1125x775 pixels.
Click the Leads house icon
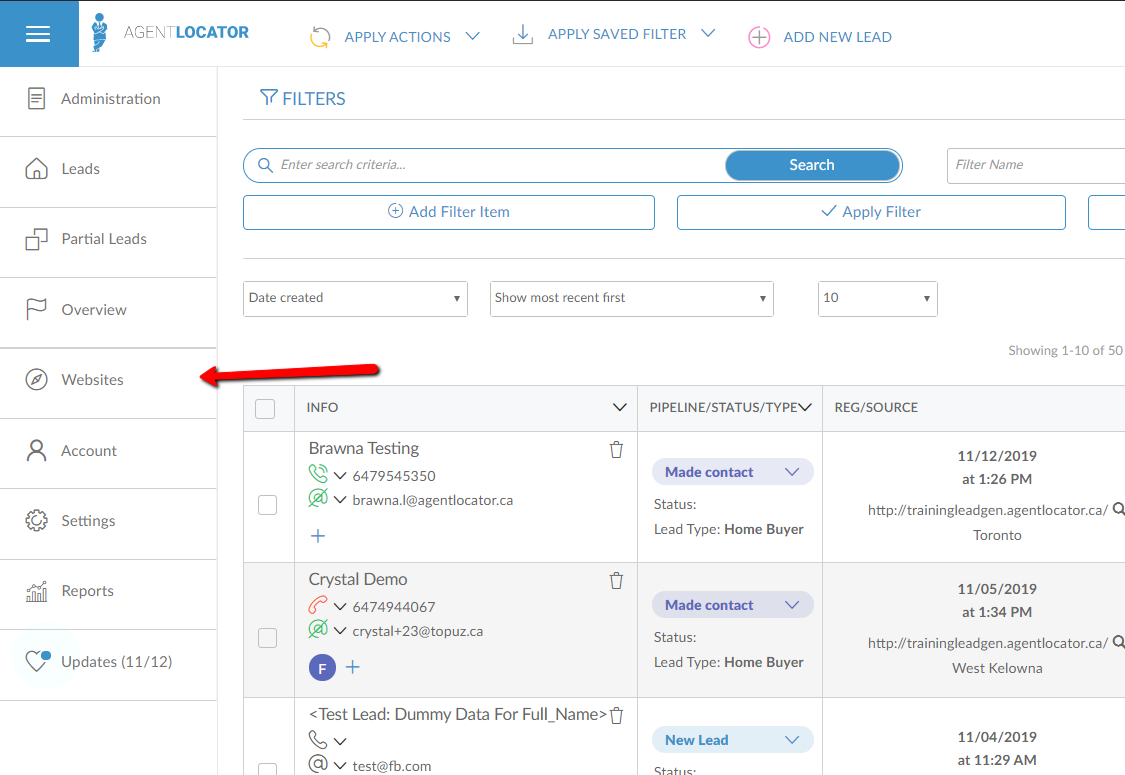tap(37, 169)
